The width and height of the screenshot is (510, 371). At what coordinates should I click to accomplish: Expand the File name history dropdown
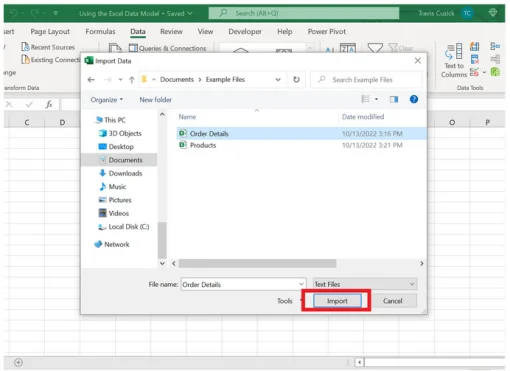301,284
